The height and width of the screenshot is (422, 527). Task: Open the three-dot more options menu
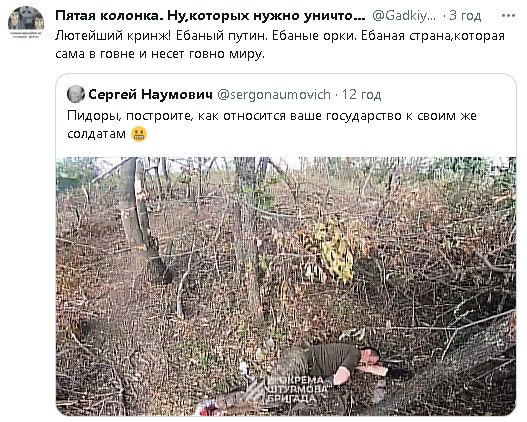point(508,16)
